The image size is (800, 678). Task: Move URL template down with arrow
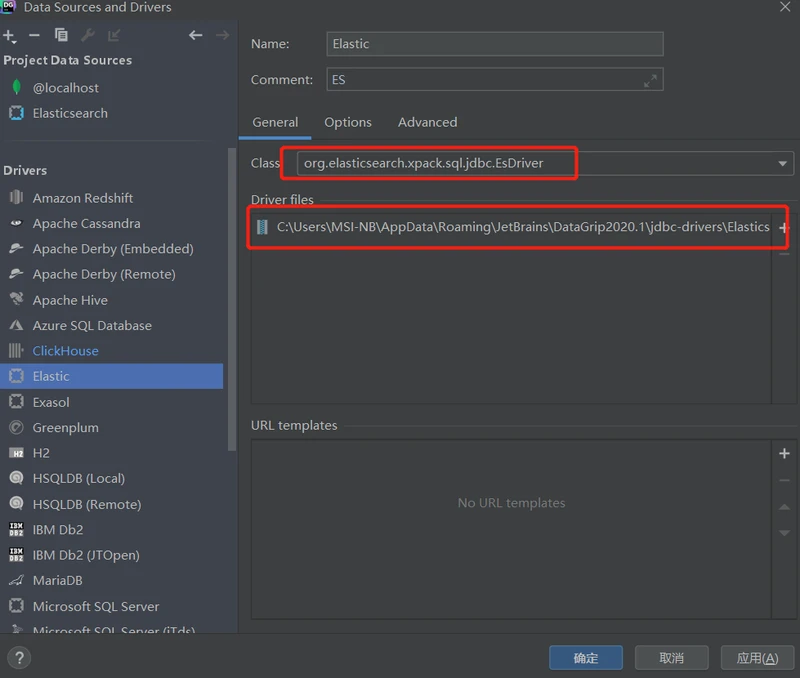(784, 533)
